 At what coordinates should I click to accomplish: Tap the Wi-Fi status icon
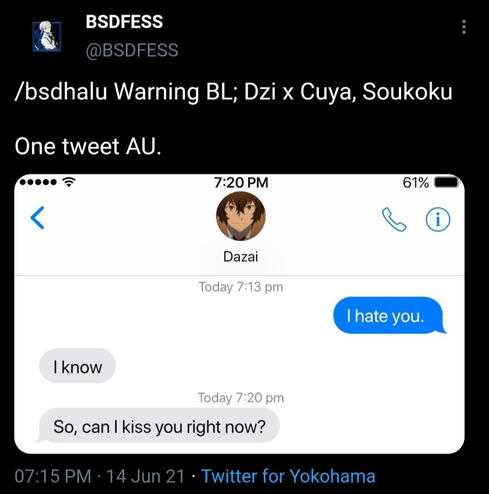coord(69,182)
